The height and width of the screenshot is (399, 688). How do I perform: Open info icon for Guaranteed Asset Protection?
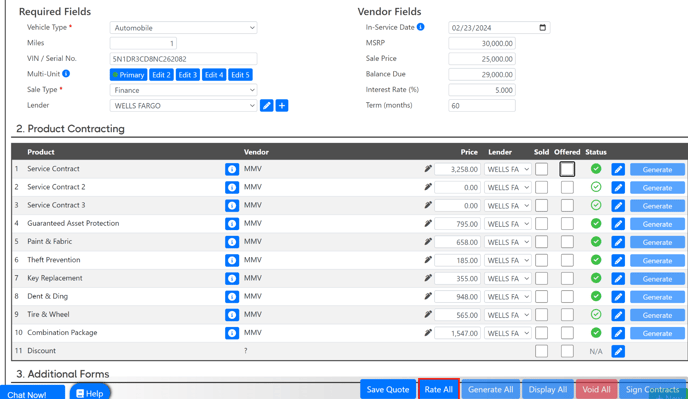(232, 224)
